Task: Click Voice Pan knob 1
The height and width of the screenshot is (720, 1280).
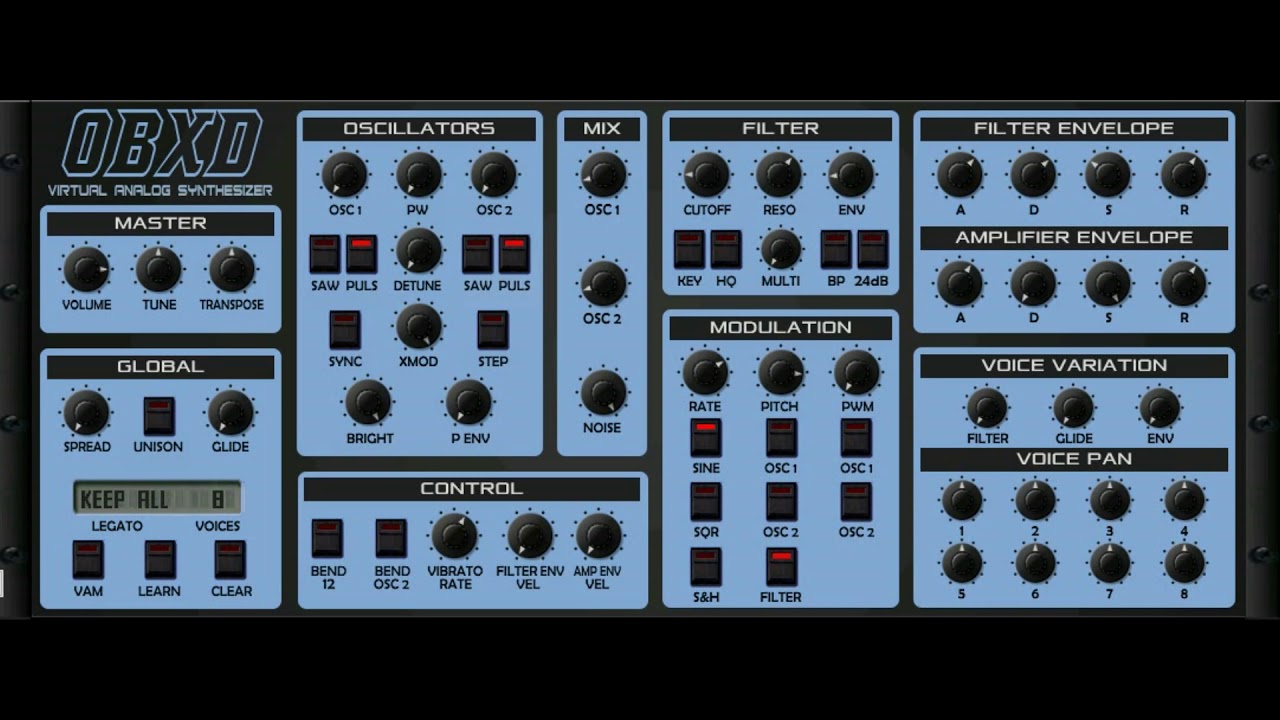Action: (961, 500)
